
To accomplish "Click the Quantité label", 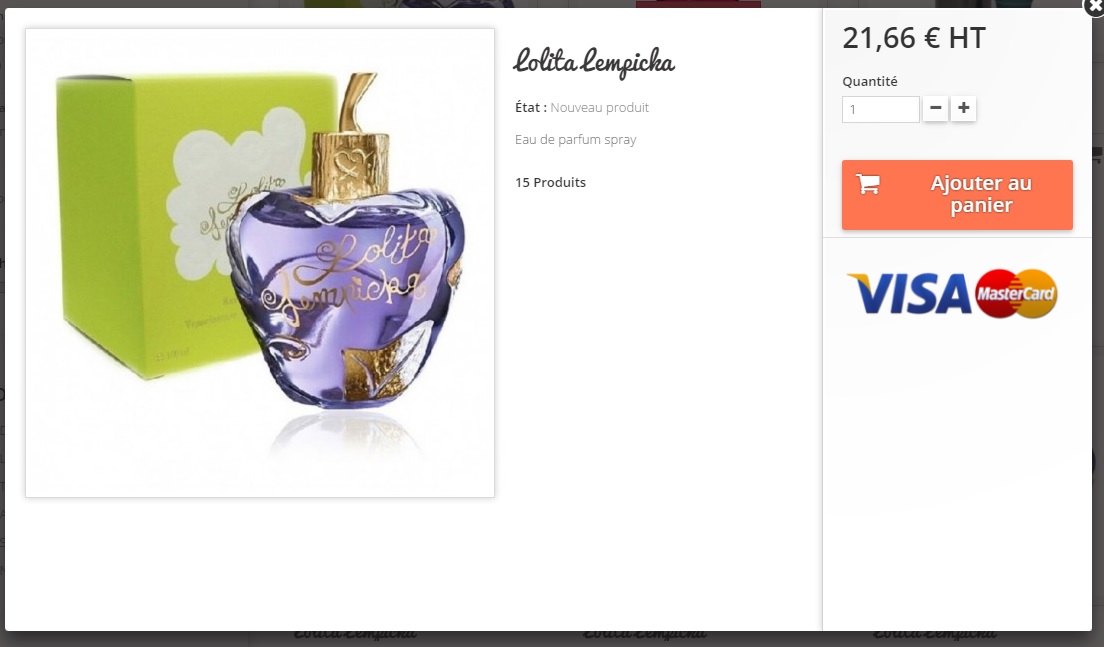I will coord(870,81).
